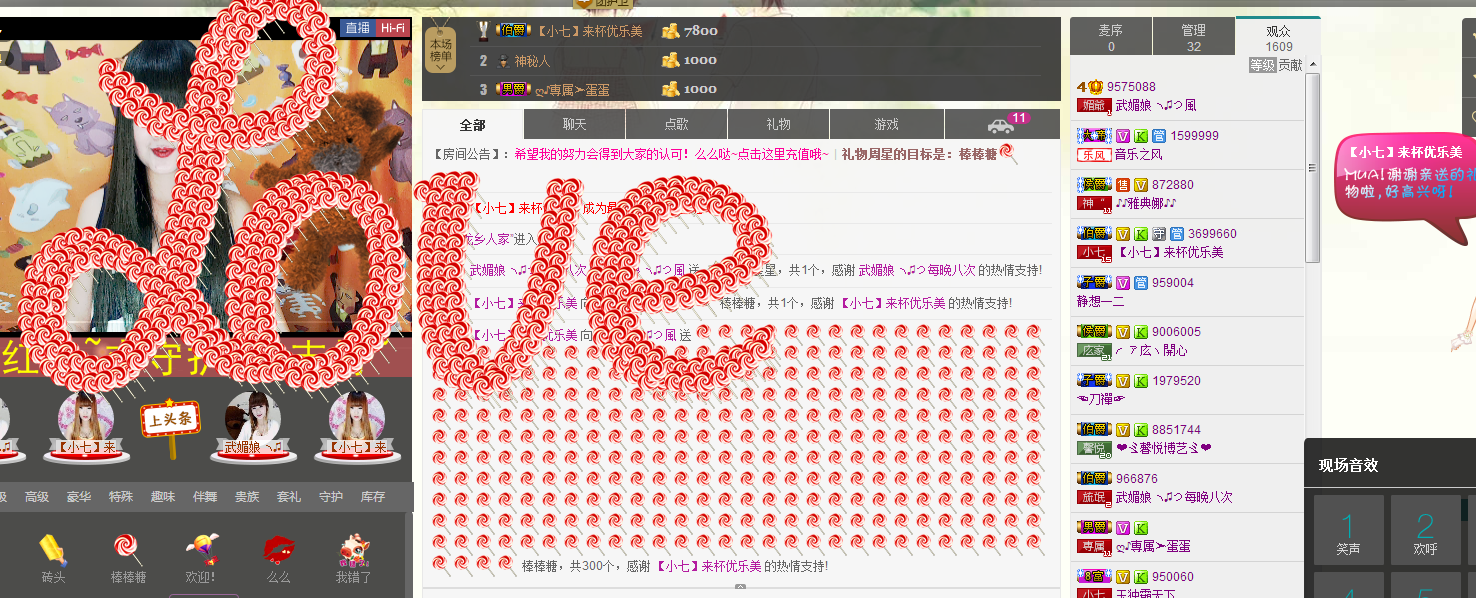Viewport: 1476px width, 598px height.
Task: Open the car icon tab with badge 11
Action: click(x=1001, y=125)
